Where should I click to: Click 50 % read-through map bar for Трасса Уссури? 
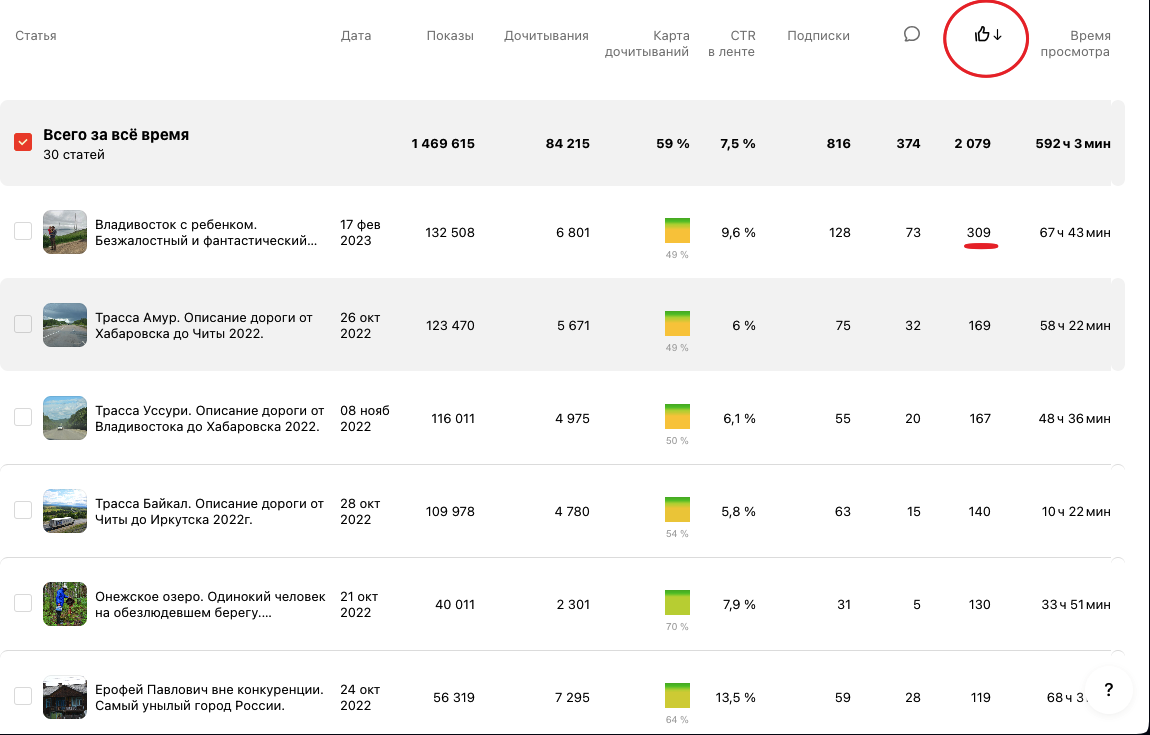pyautogui.click(x=677, y=417)
